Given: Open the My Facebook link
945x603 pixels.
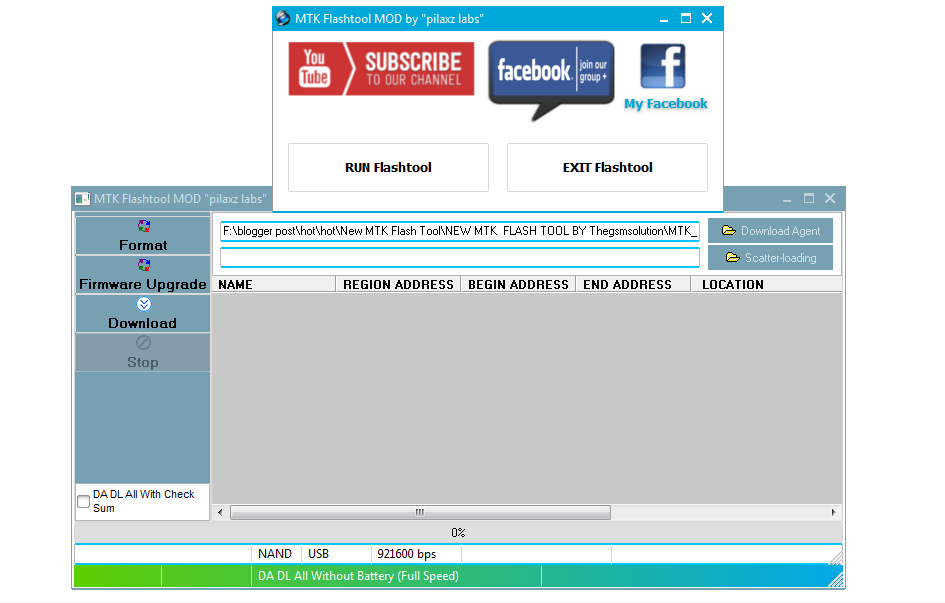Looking at the screenshot, I should 665,104.
